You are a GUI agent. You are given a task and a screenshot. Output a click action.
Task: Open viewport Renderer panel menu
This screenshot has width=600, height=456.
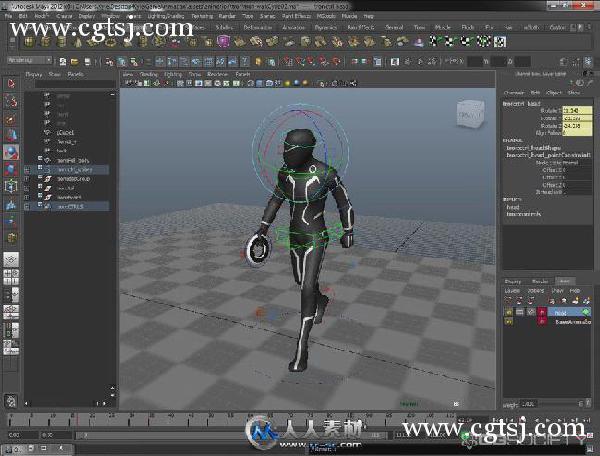217,74
